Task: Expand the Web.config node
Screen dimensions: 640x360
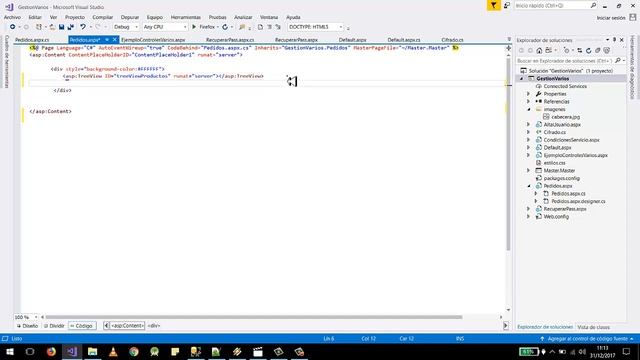Action: tap(529, 217)
